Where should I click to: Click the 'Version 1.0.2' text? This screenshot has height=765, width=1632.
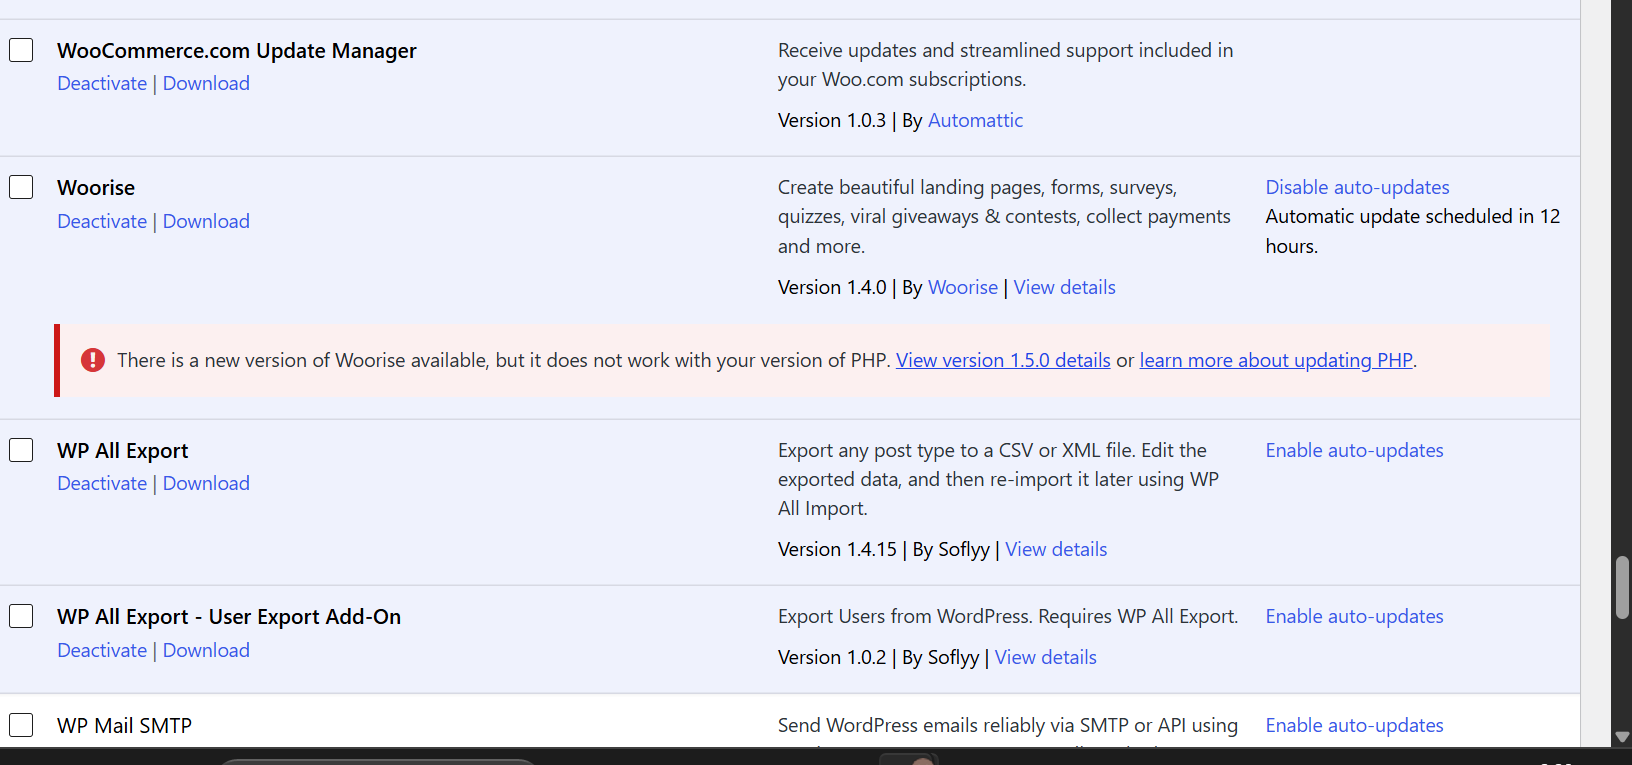point(832,657)
